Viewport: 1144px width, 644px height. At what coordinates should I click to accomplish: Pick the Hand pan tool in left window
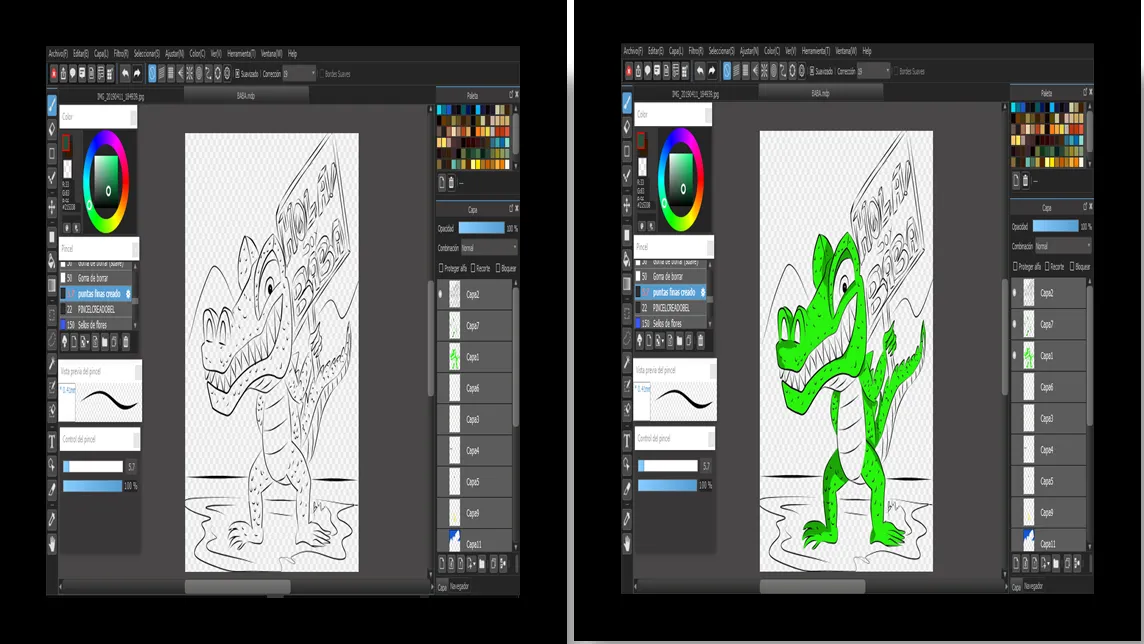click(53, 543)
